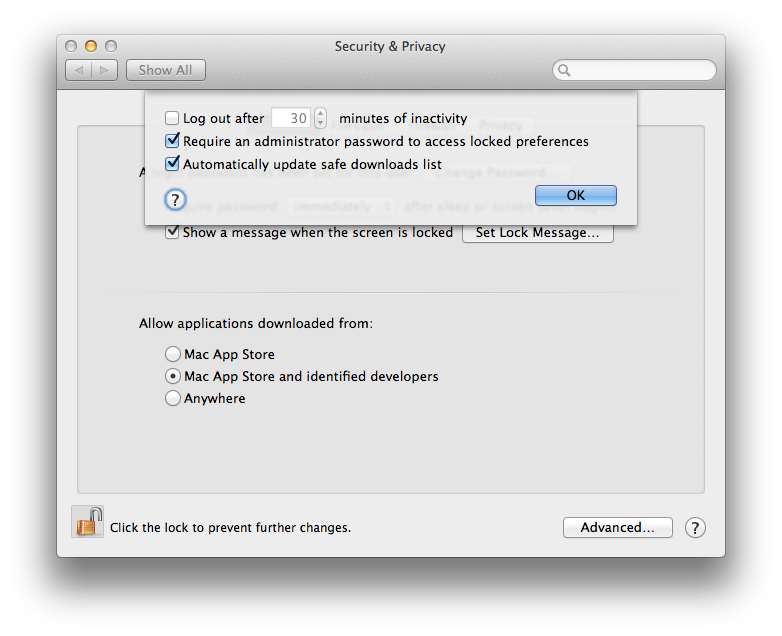Click the lock icon to prevent changes
Viewport: 782px width, 636px height.
(88, 522)
